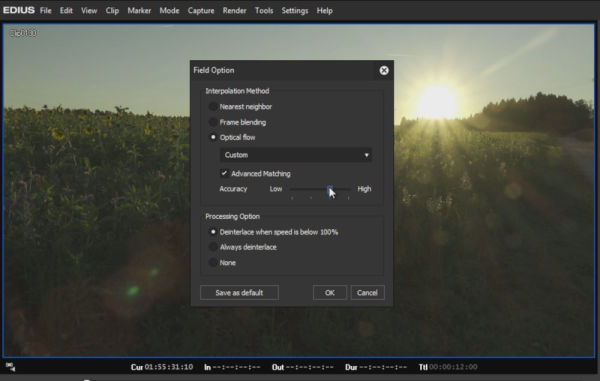Open the File menu

pyautogui.click(x=46, y=11)
